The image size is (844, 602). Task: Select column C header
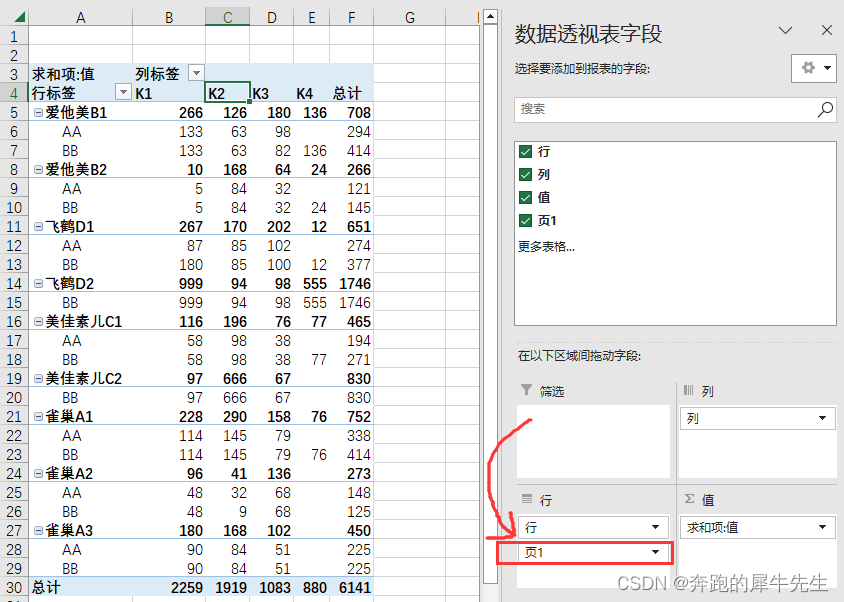point(228,17)
